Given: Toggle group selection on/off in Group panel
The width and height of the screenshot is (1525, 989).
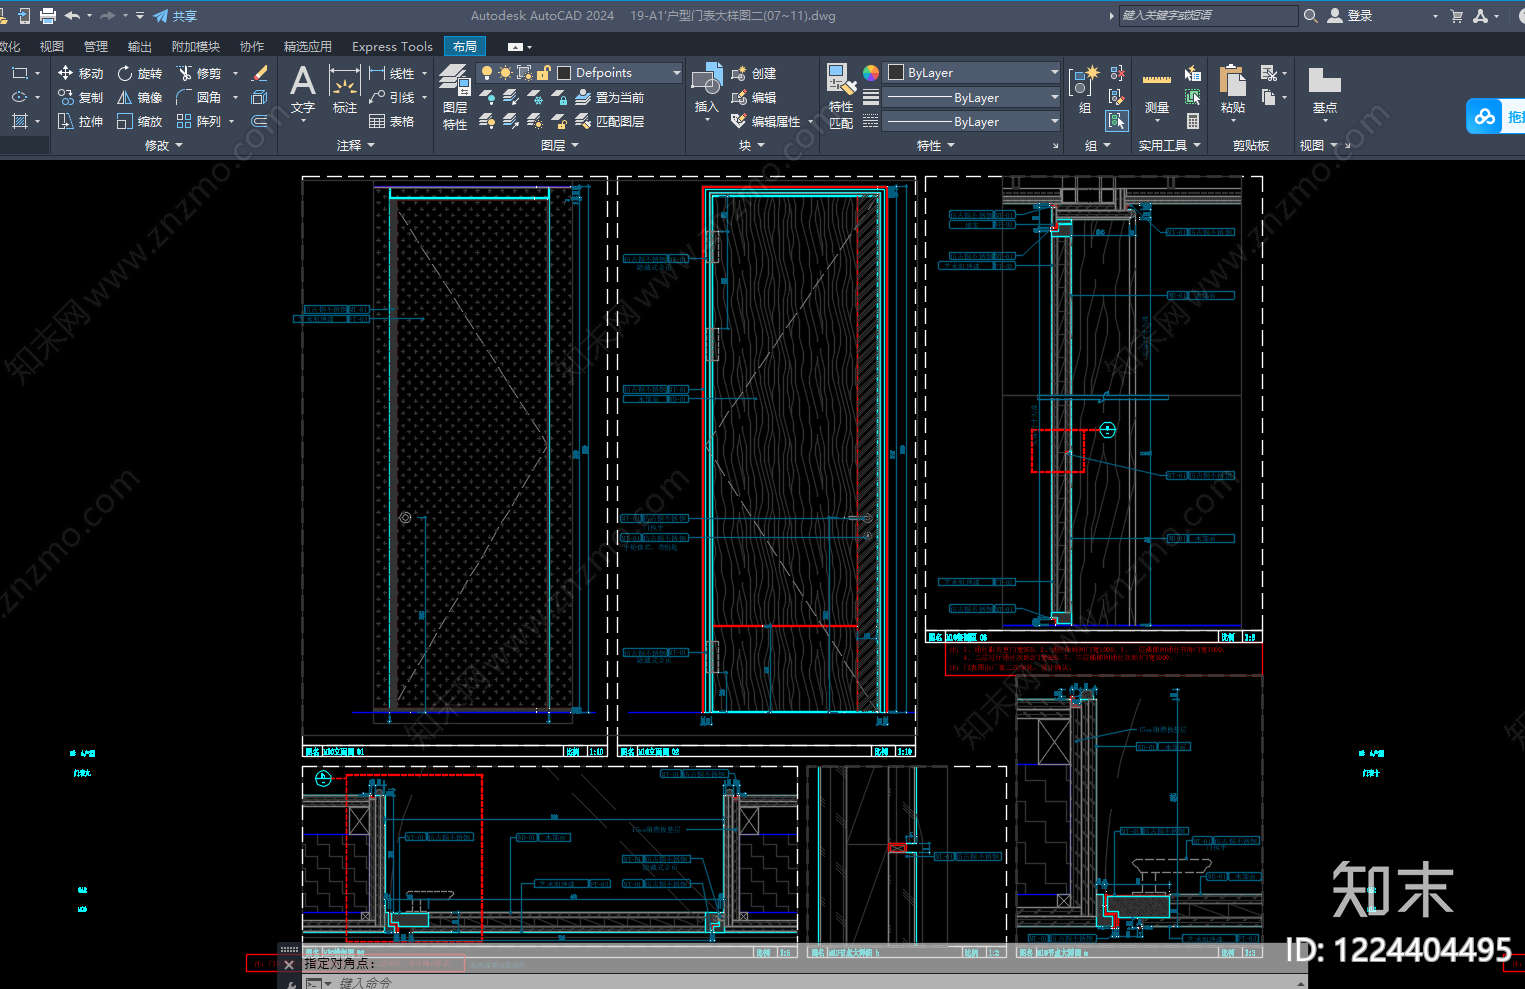Looking at the screenshot, I should (x=1117, y=121).
